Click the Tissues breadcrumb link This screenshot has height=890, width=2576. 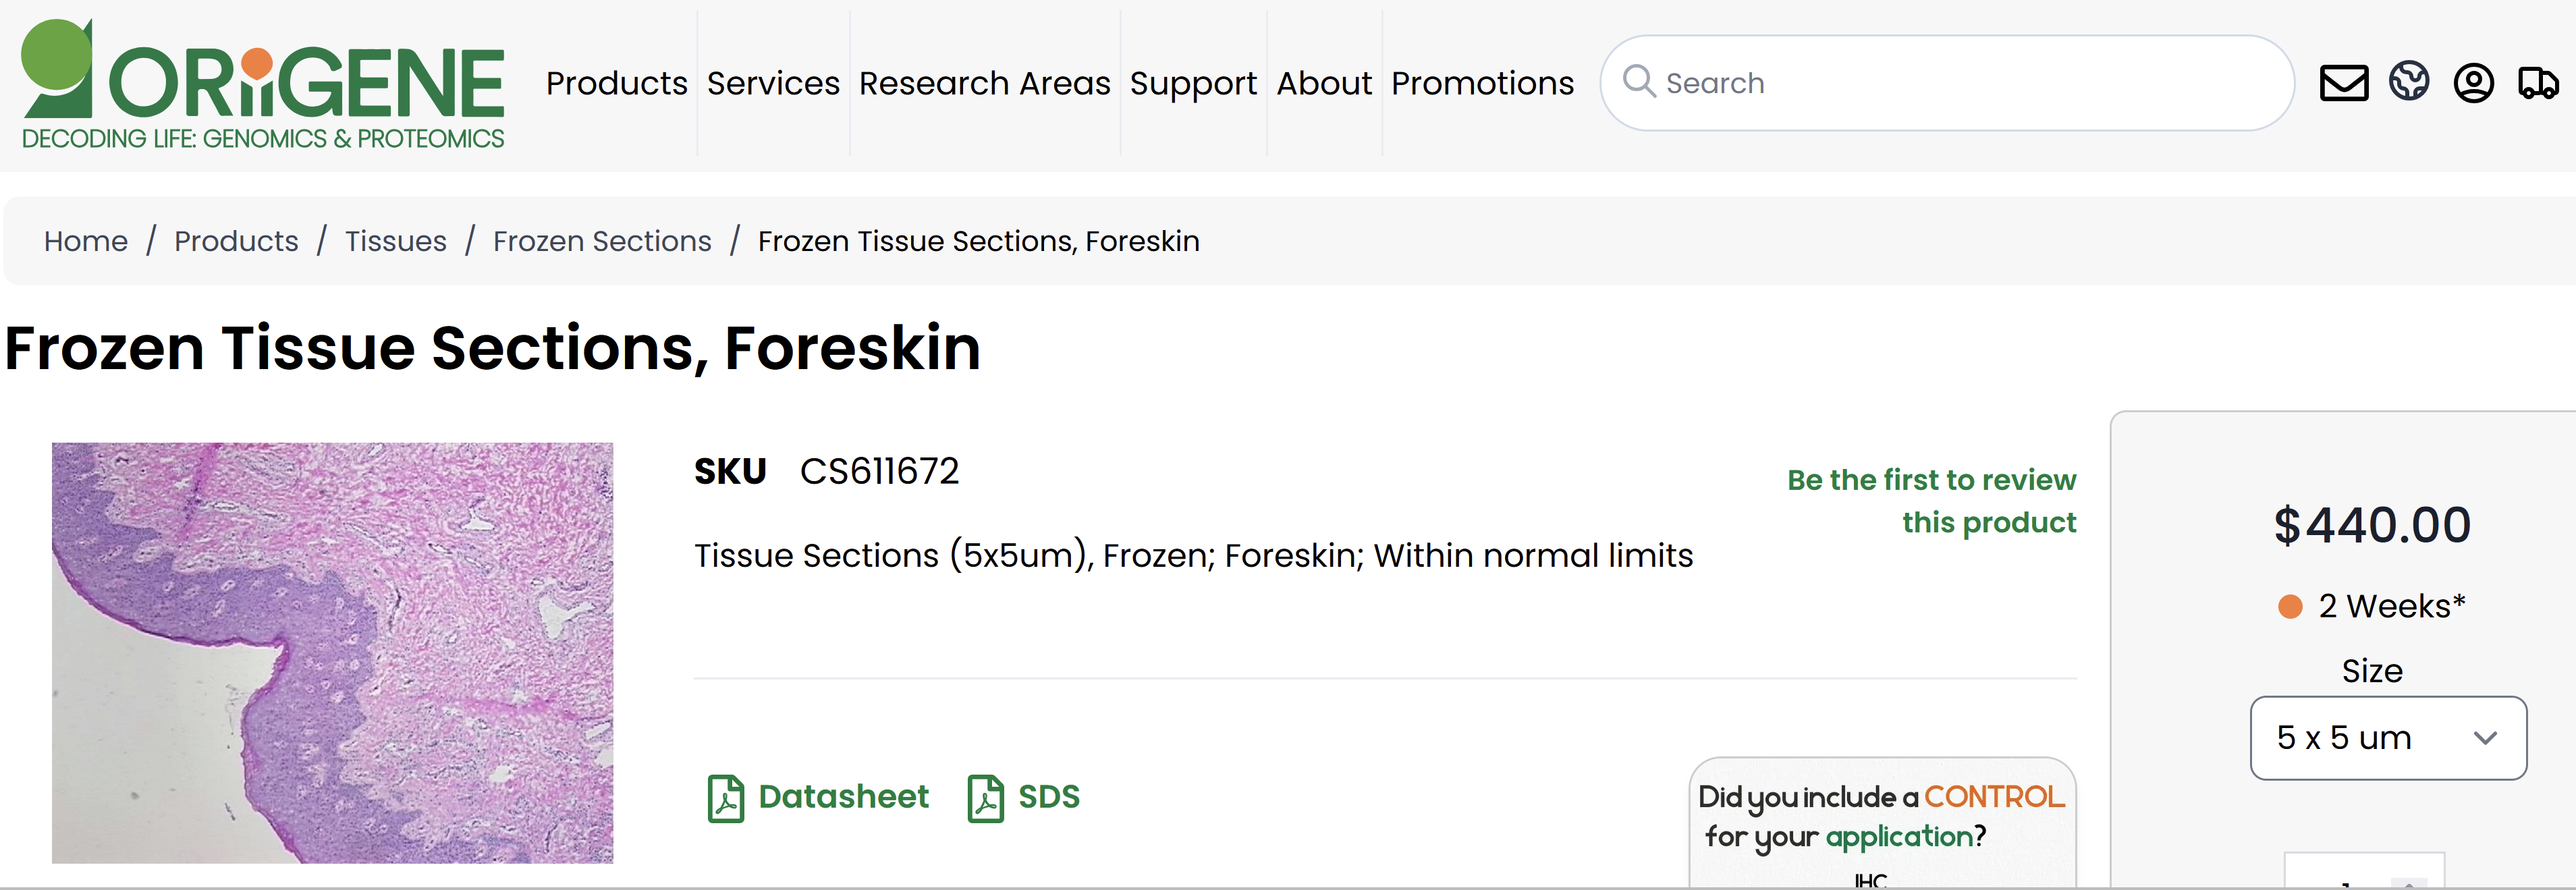tap(395, 241)
